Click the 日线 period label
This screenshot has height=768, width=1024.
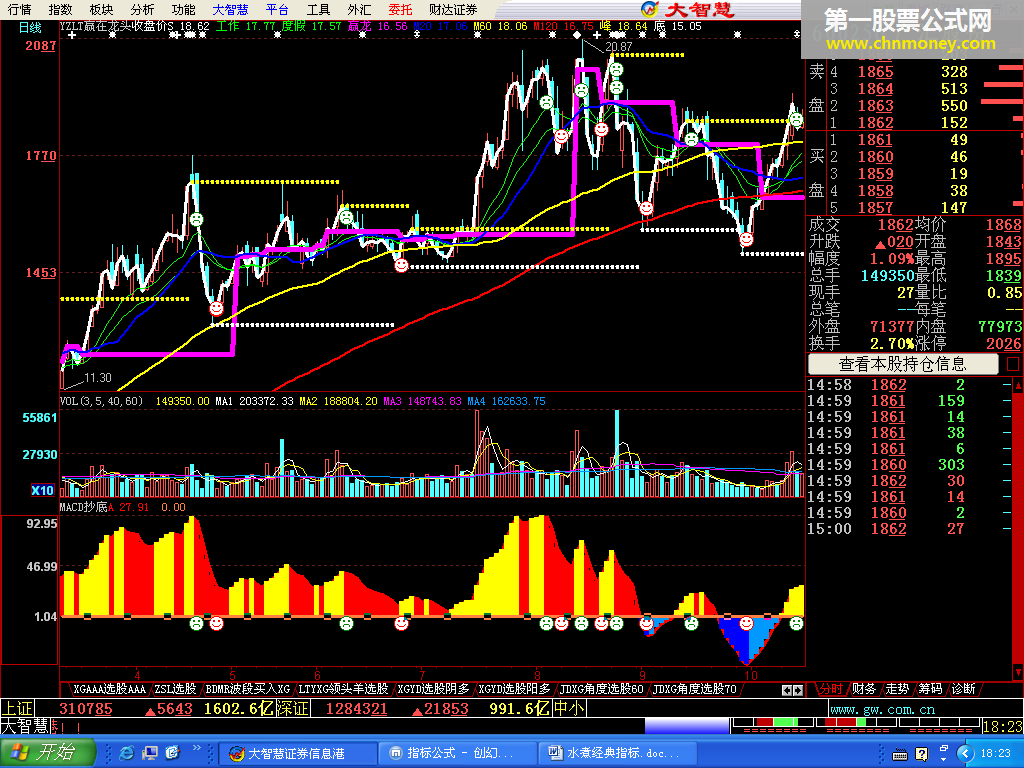30,27
